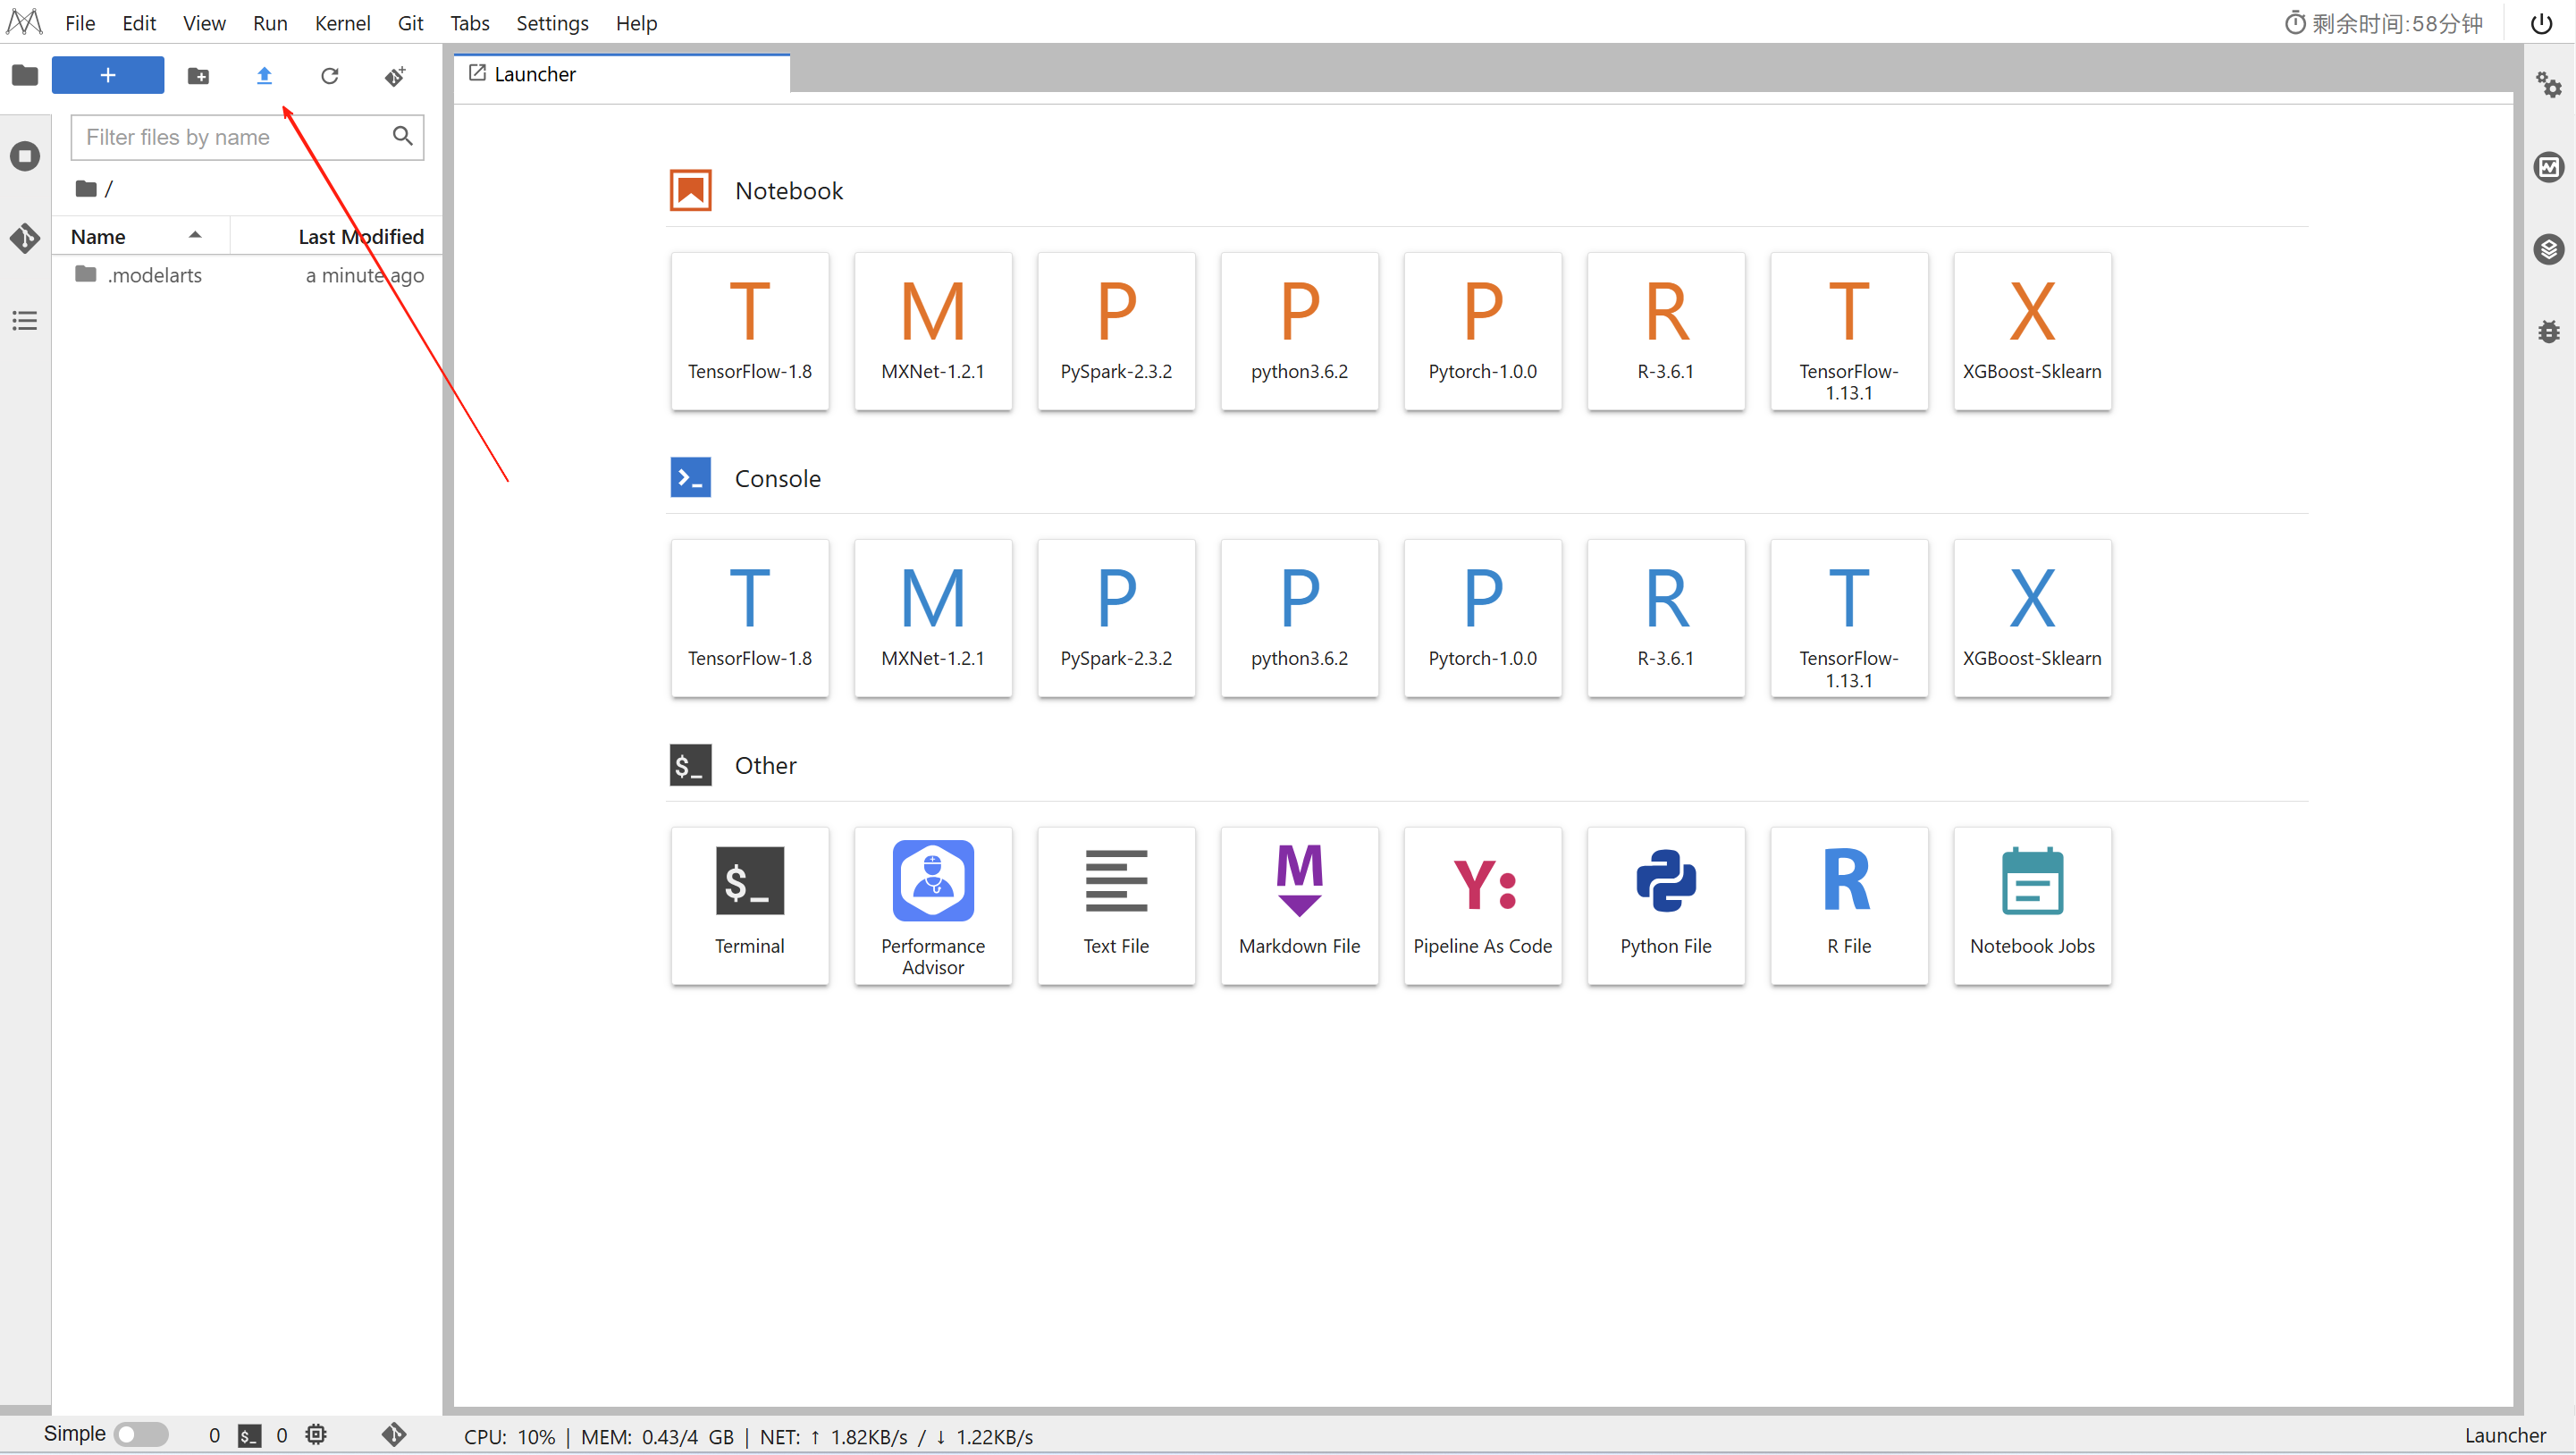Open the Kernel menu

[342, 22]
